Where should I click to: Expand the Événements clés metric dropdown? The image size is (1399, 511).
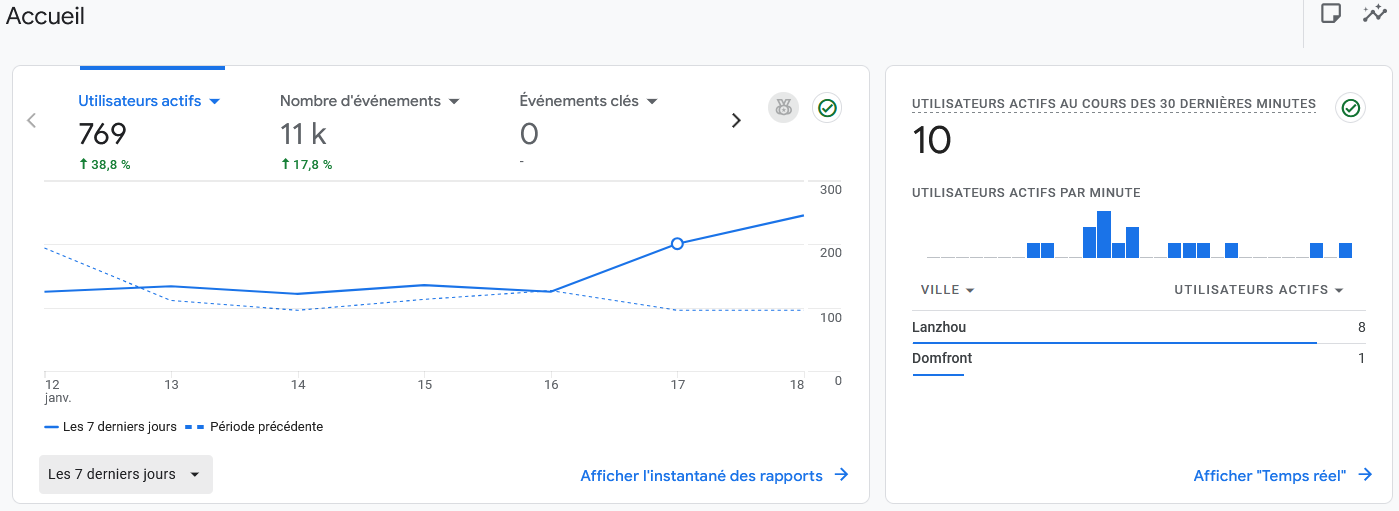tap(652, 102)
